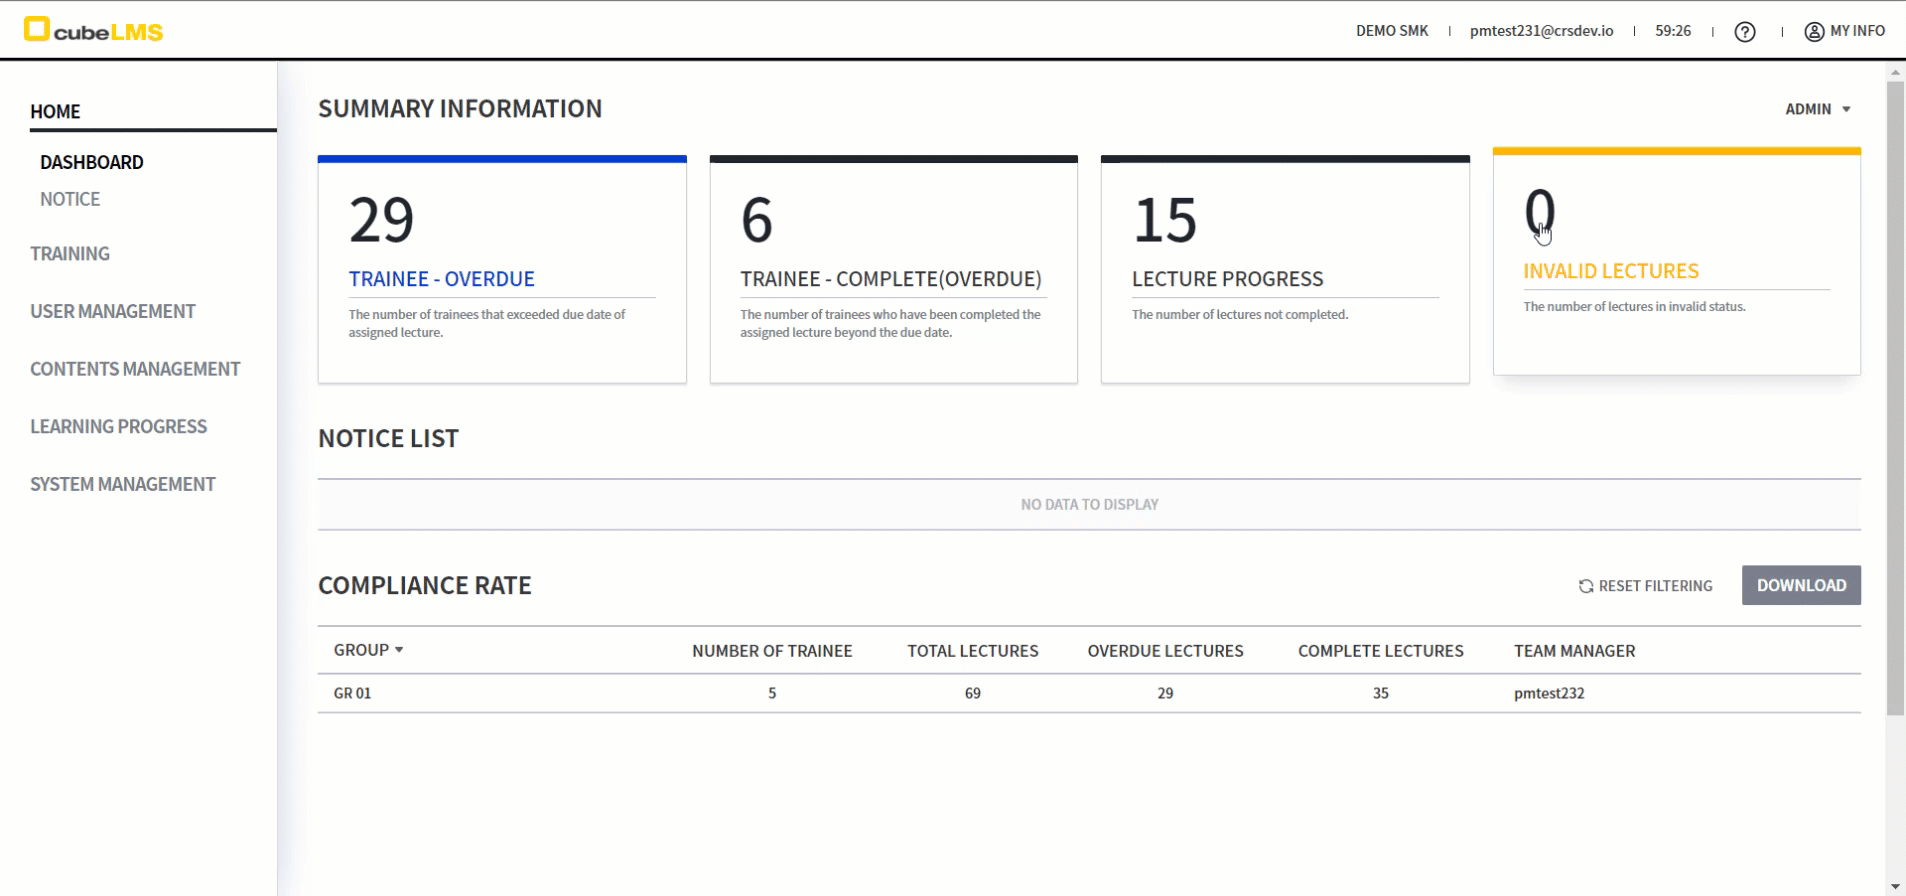
Task: Select the TRAINEE - COMPLETE(OVERDUE) card
Action: click(892, 270)
